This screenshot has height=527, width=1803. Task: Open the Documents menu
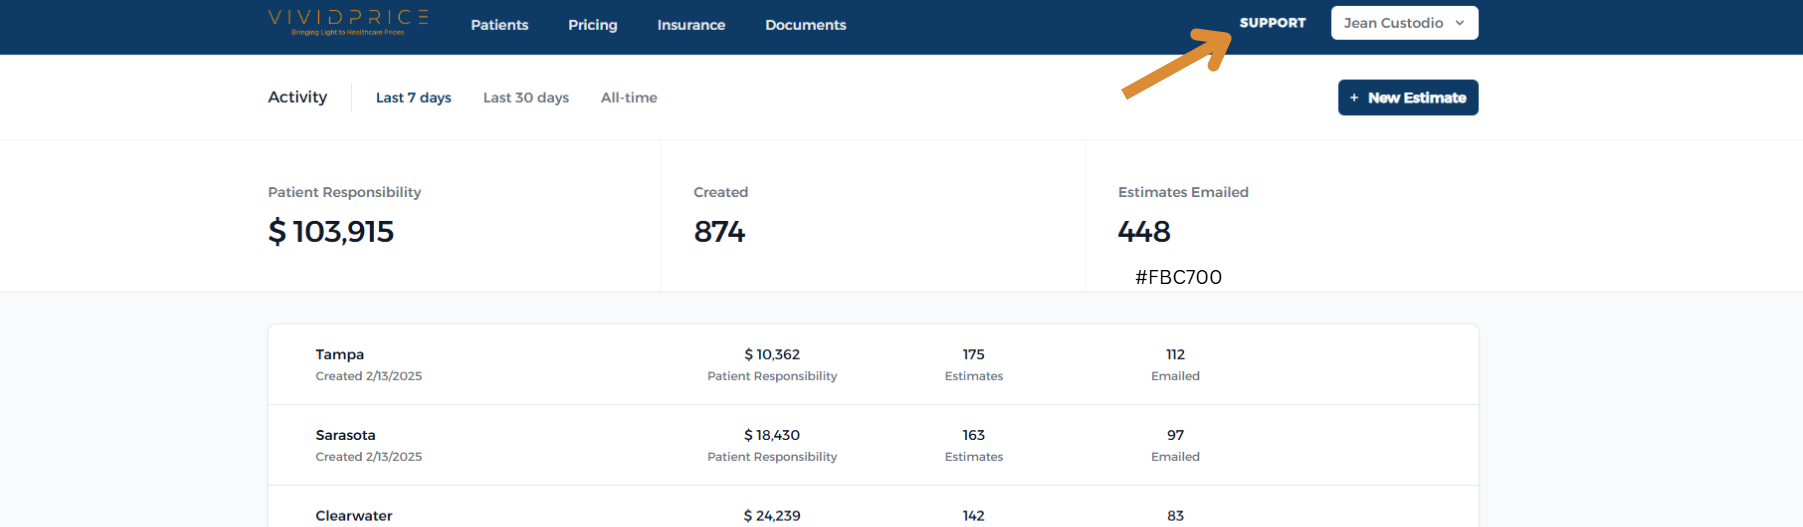(x=806, y=25)
